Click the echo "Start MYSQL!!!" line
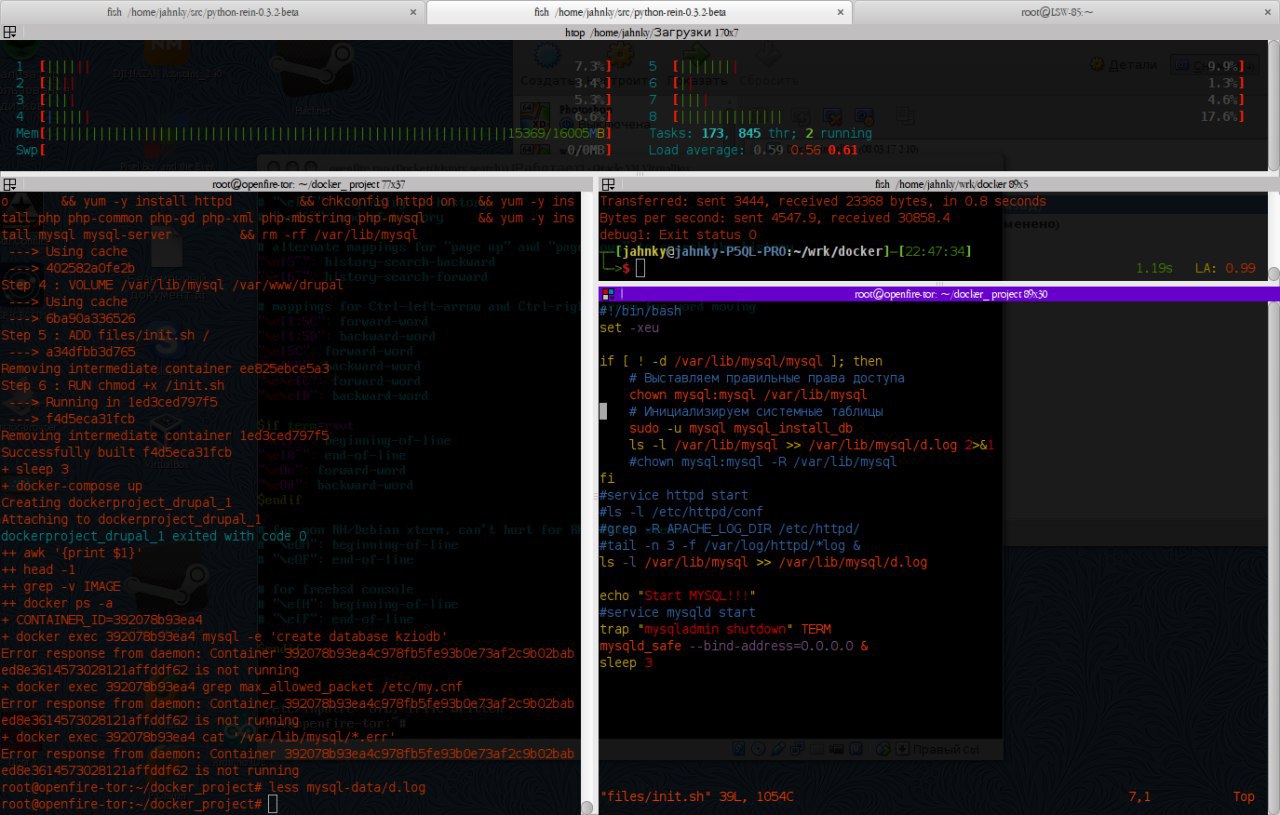Image resolution: width=1280 pixels, height=815 pixels. (677, 596)
